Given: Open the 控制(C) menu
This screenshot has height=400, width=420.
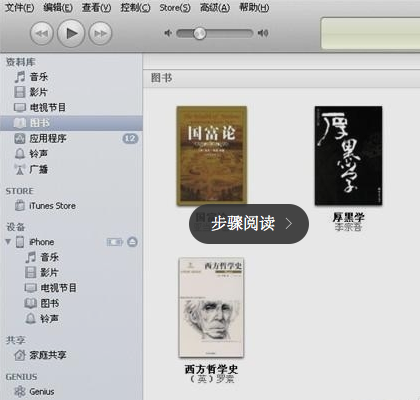Looking at the screenshot, I should coord(135,7).
